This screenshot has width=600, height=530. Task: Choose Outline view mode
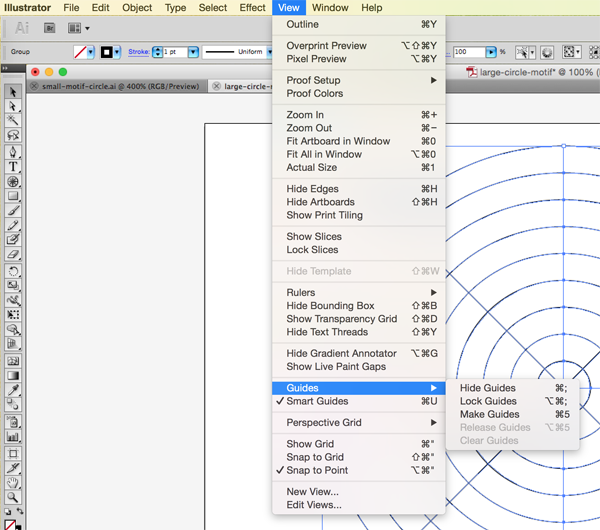click(x=359, y=24)
